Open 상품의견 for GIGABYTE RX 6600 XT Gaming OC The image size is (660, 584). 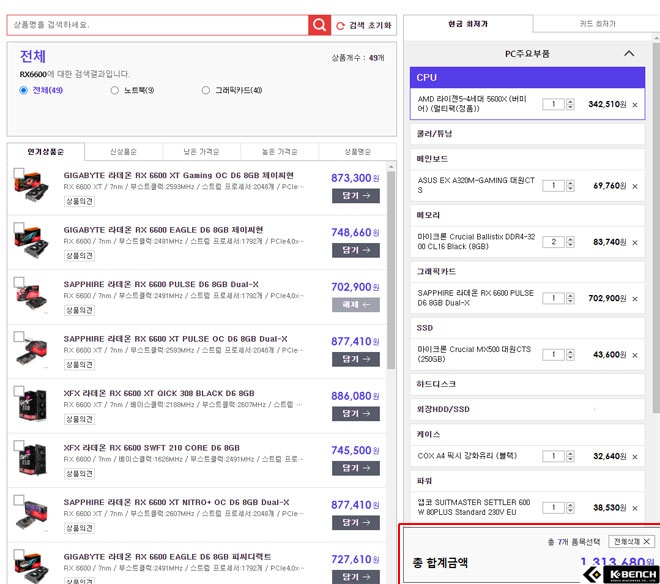pos(79,201)
